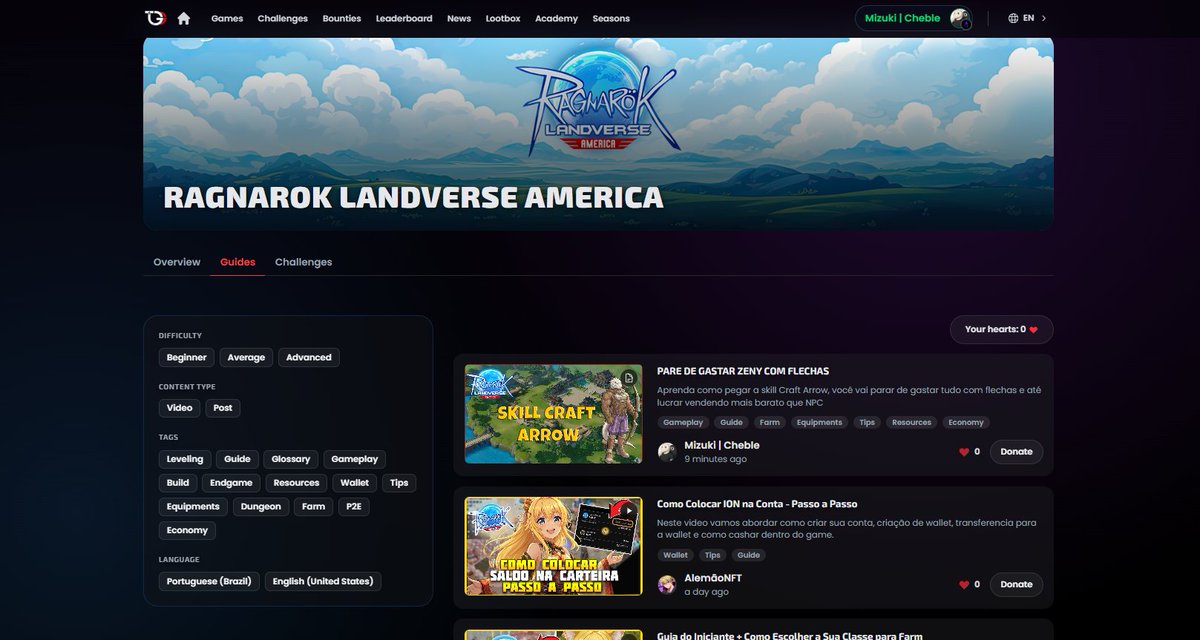This screenshot has width=1200, height=640.
Task: Open AlemãoNFT author avatar
Action: [x=667, y=584]
